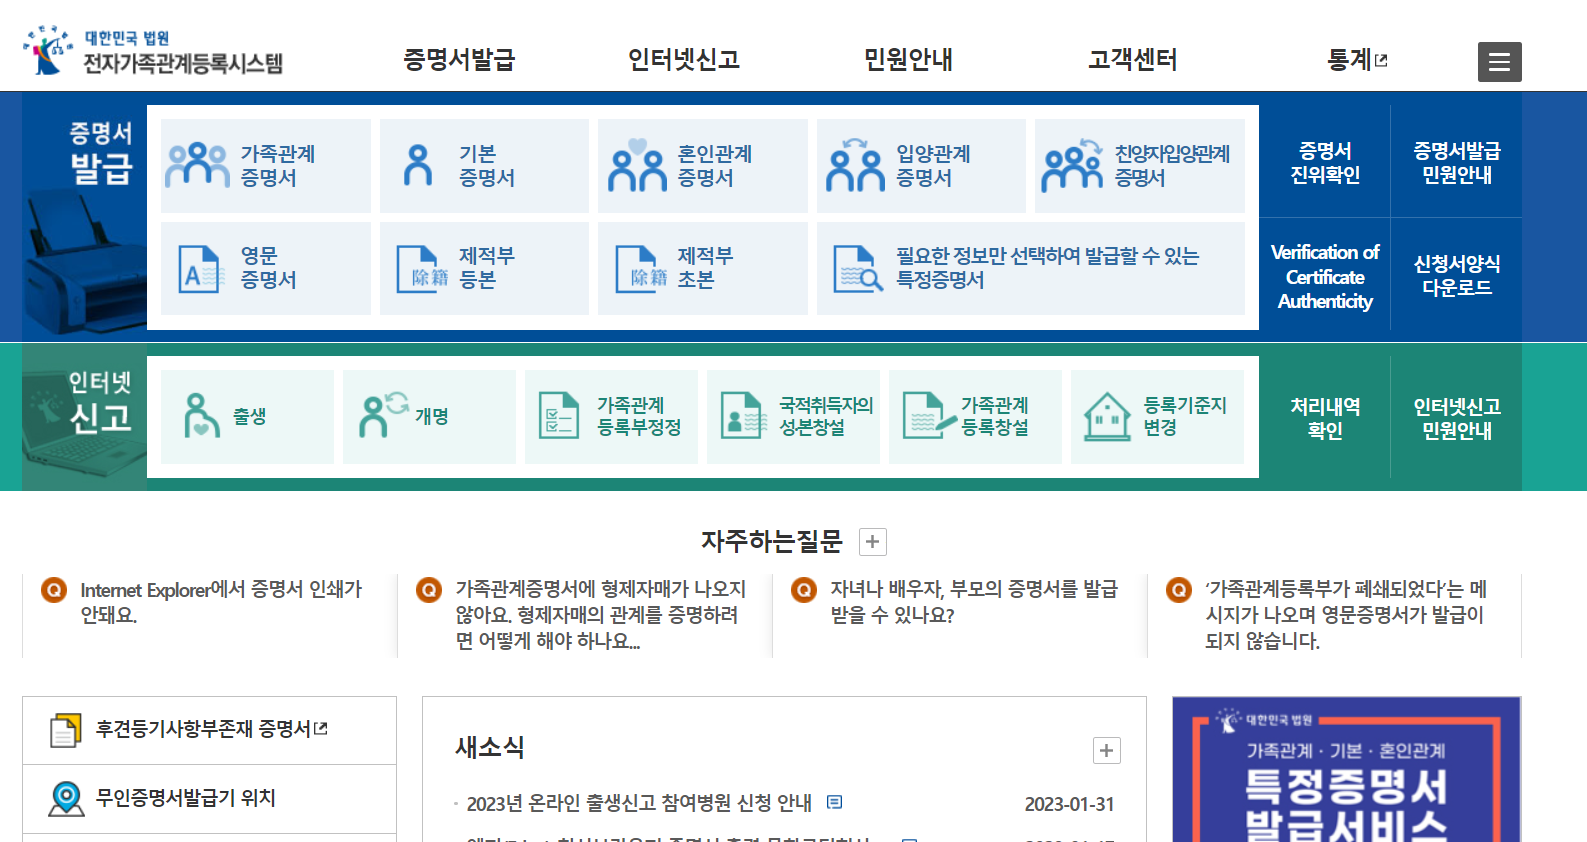Open 인터넷신고 민원안내

coord(1457,419)
